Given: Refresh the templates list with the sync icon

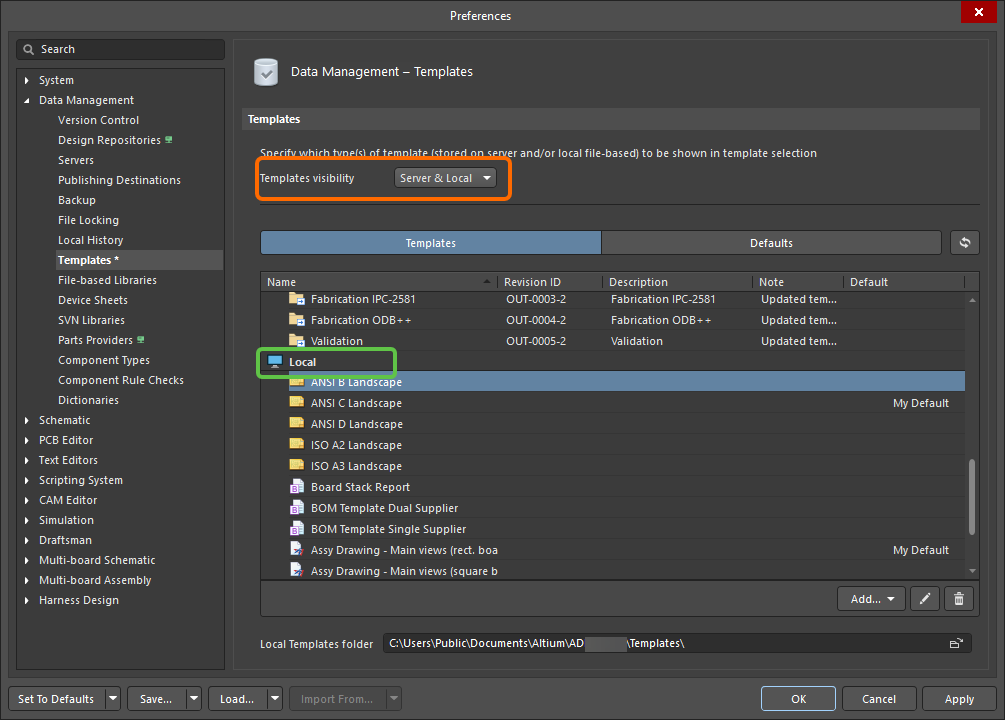Looking at the screenshot, I should [964, 242].
